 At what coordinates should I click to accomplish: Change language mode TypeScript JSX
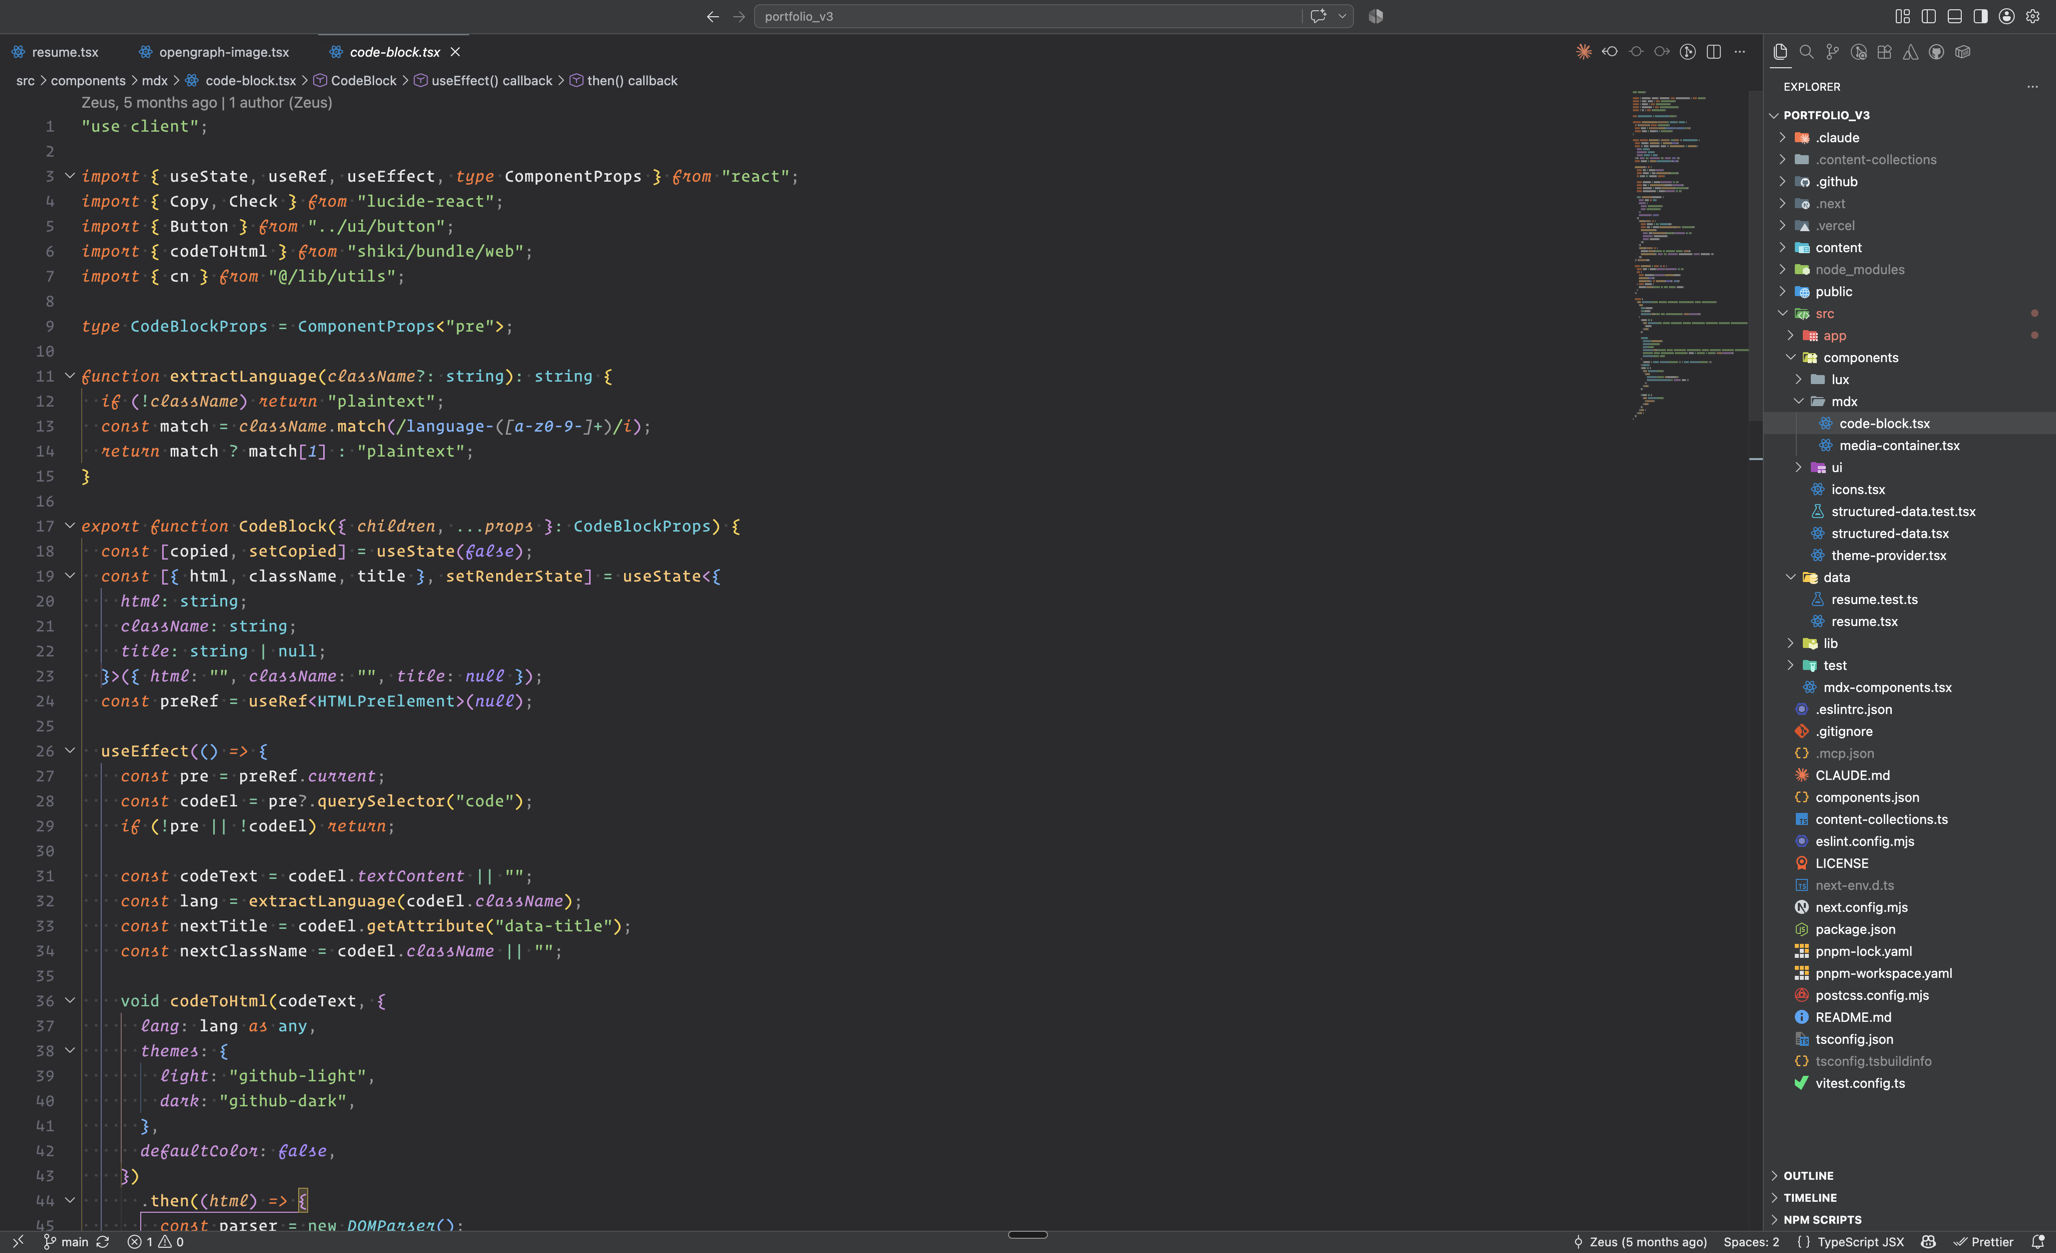point(1860,1242)
